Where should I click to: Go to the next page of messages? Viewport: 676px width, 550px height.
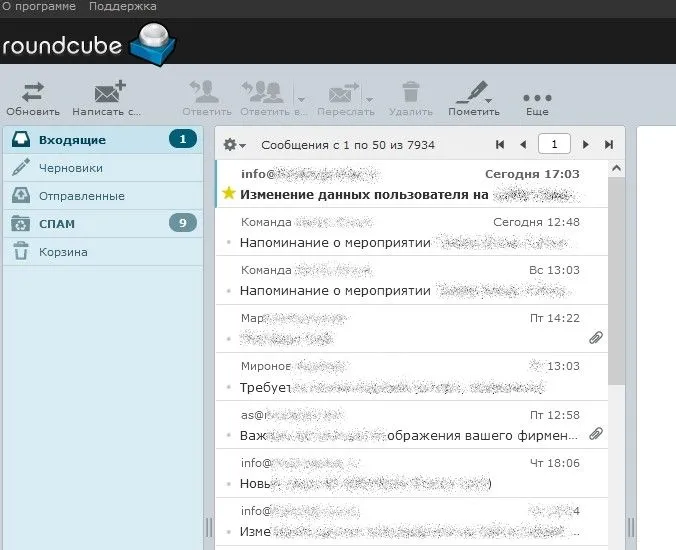(586, 145)
